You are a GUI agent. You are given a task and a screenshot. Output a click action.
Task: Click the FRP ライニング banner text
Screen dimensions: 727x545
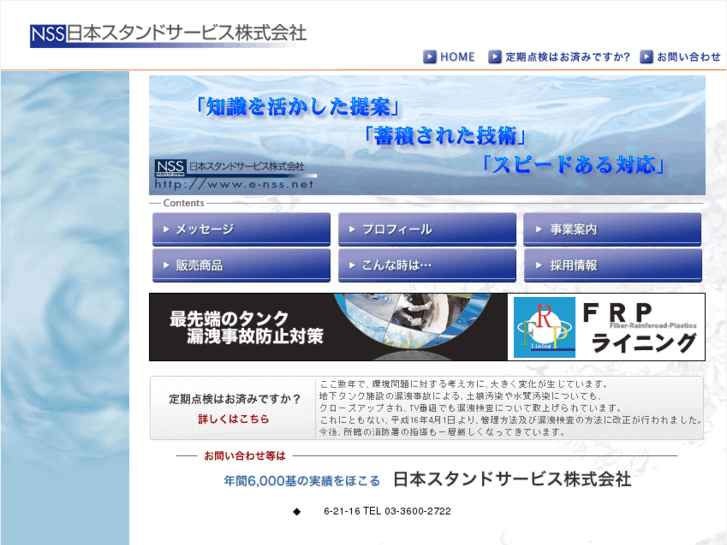[x=640, y=328]
